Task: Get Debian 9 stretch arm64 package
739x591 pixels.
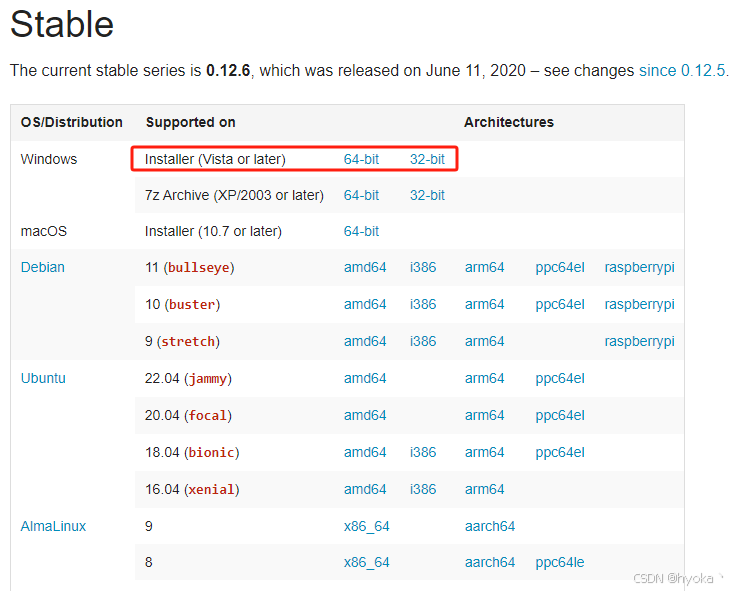Action: [484, 341]
